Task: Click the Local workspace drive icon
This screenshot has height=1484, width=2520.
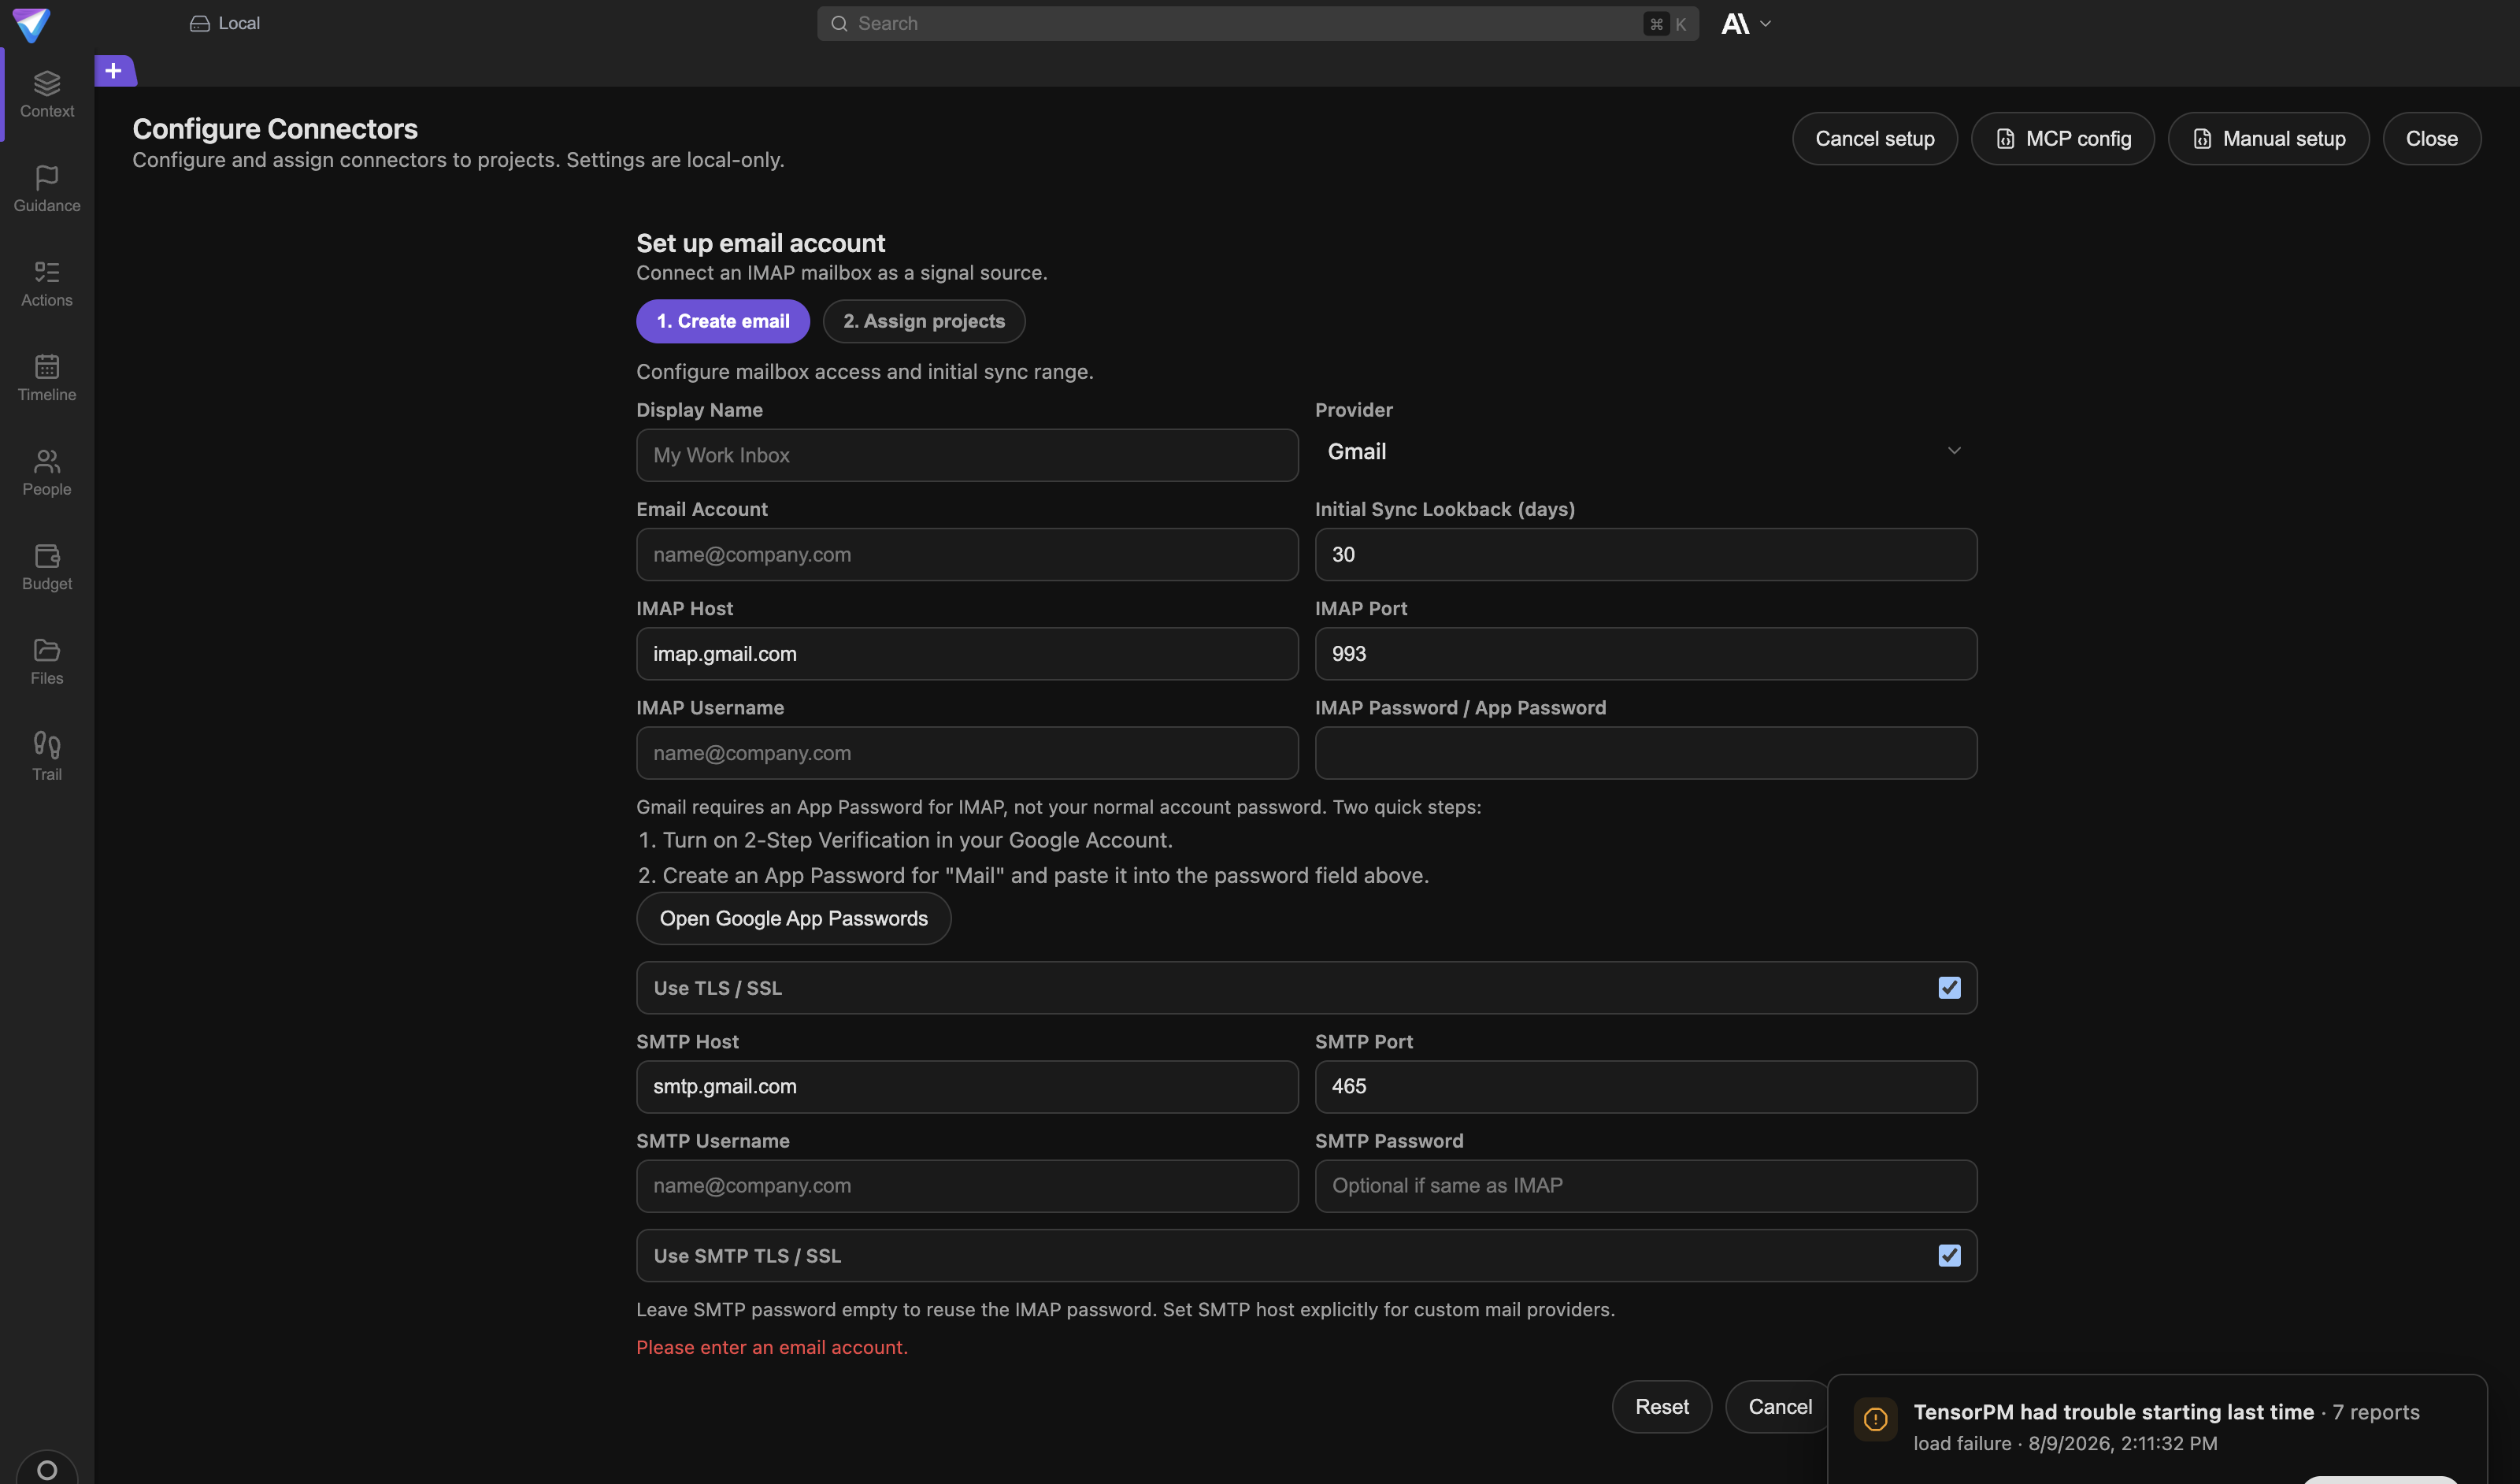Action: point(199,23)
